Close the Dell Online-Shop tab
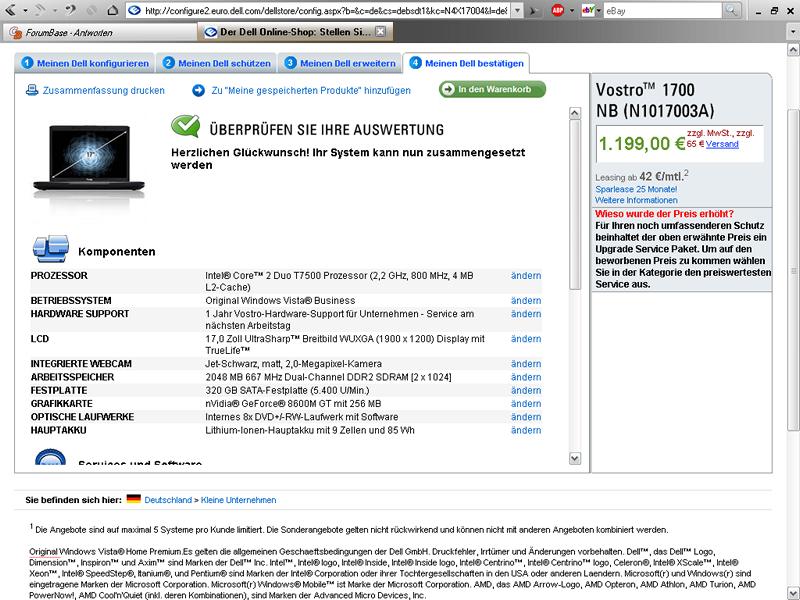 pyautogui.click(x=381, y=32)
